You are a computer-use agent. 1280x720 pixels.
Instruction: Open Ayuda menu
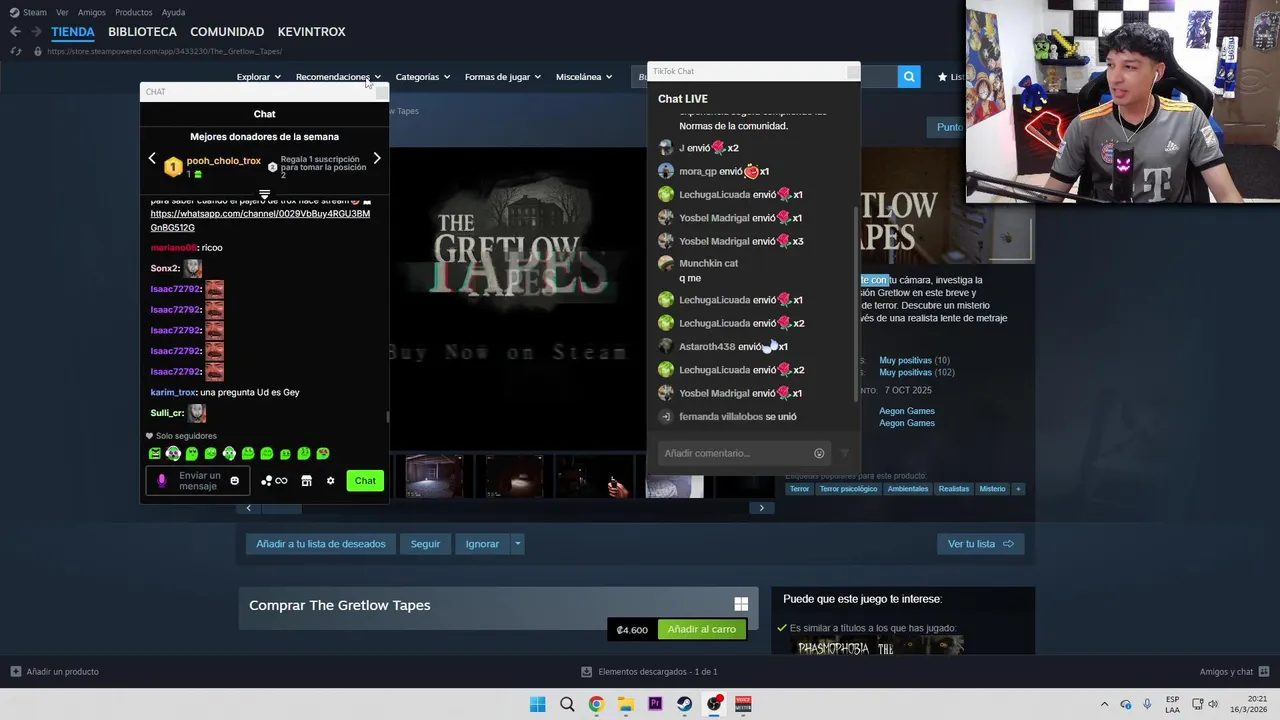173,12
